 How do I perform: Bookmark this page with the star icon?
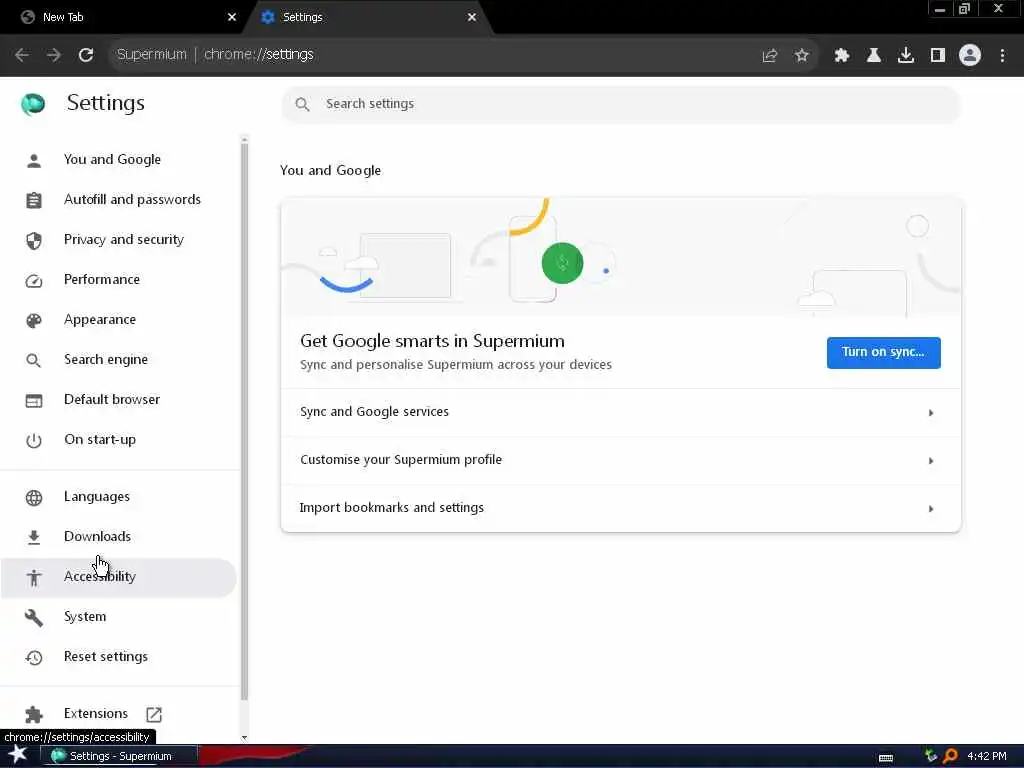click(x=801, y=56)
